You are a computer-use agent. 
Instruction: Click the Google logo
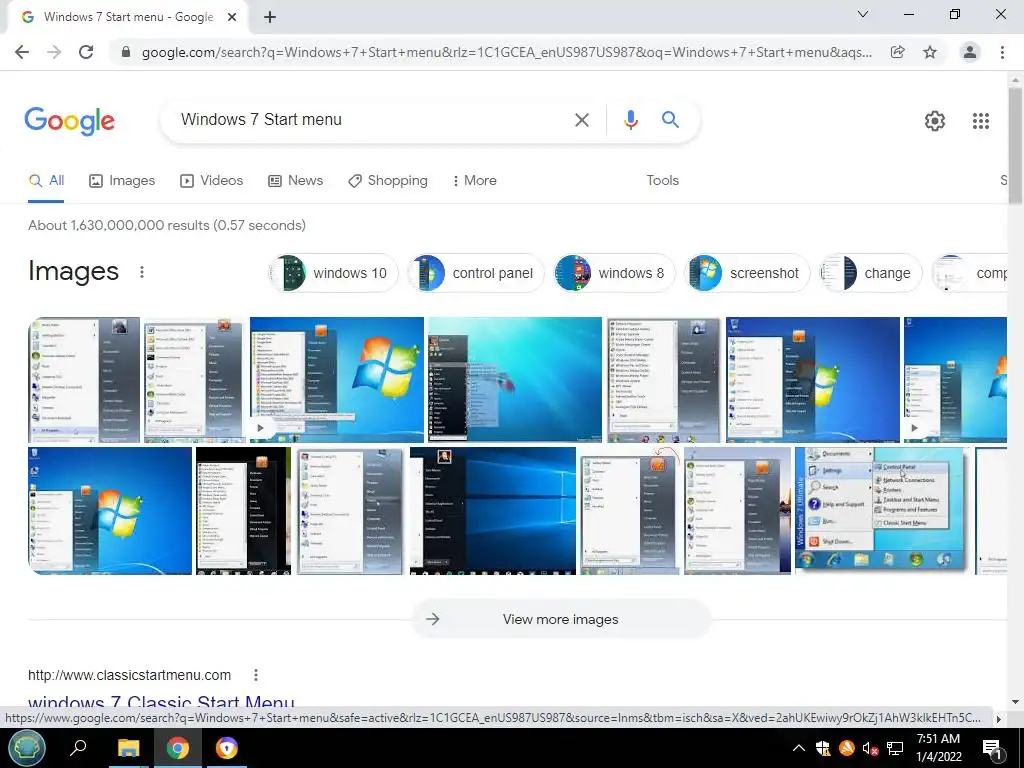[x=70, y=121]
